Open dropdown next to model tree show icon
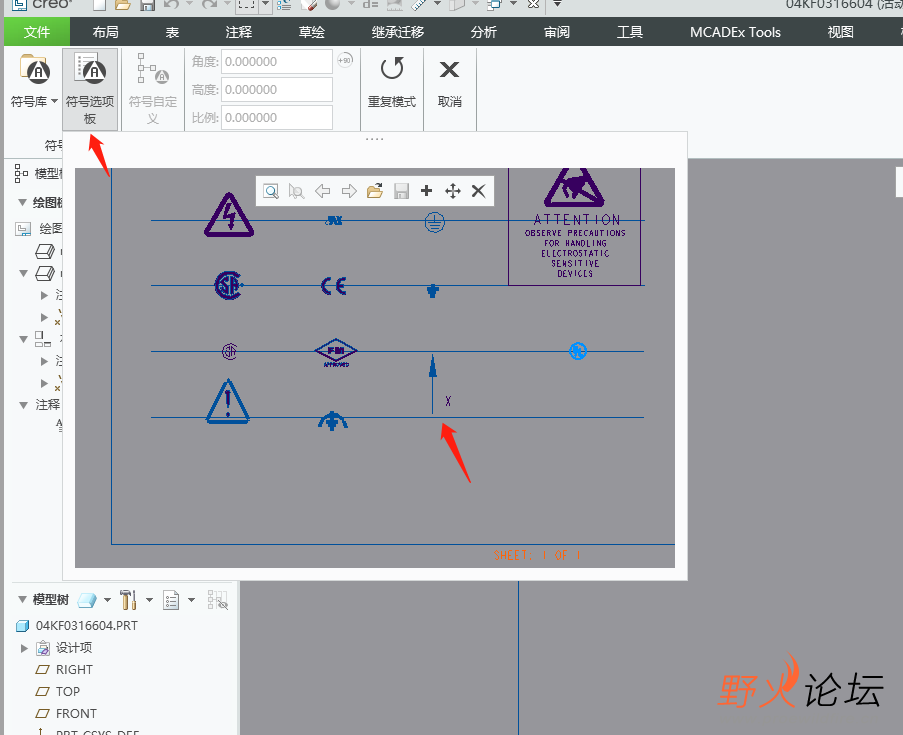 pyautogui.click(x=107, y=600)
